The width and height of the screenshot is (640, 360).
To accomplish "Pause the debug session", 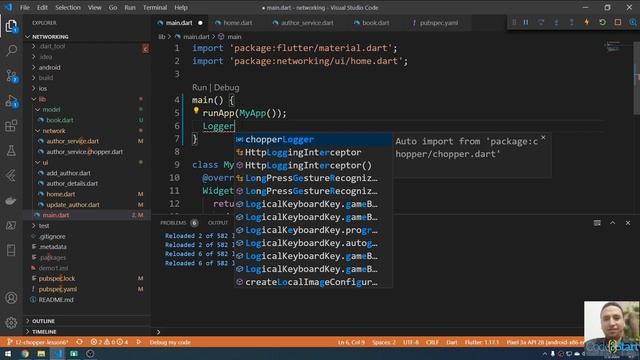I will pos(526,22).
